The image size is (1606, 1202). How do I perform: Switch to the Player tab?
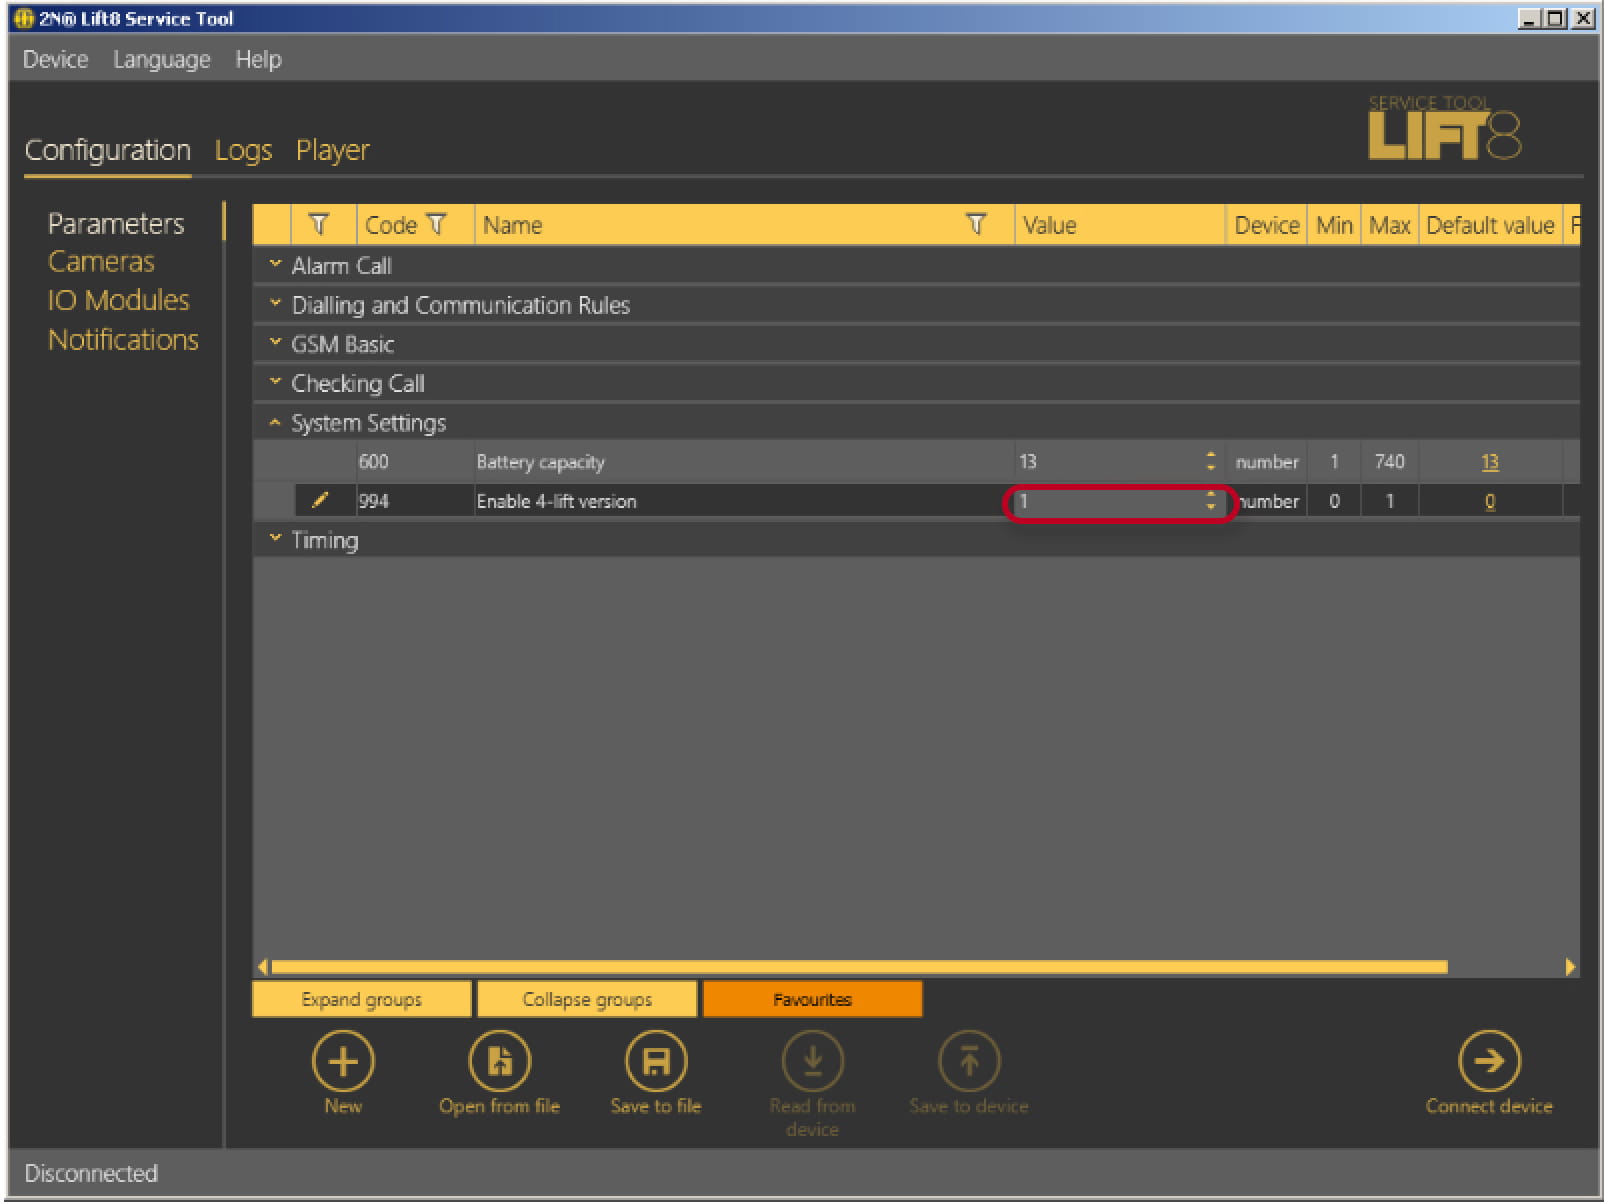333,150
